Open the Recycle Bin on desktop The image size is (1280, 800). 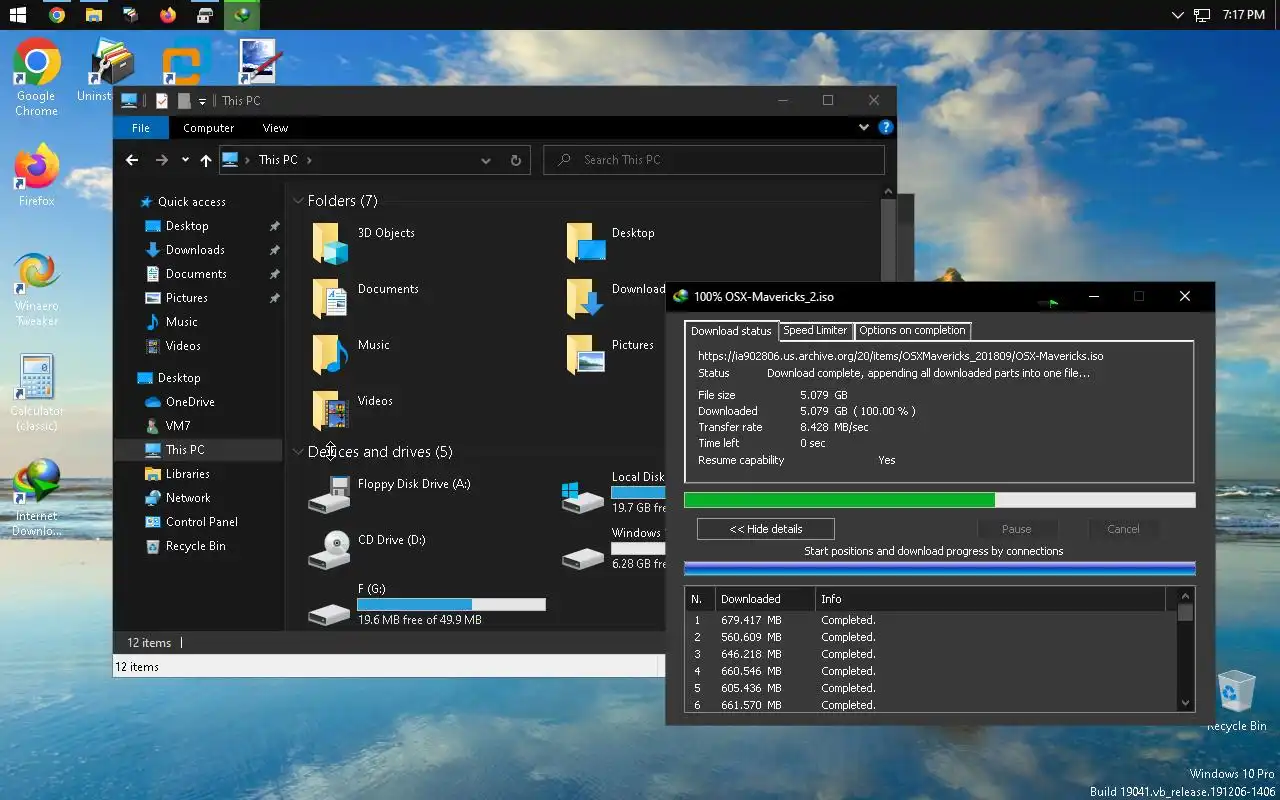1236,700
